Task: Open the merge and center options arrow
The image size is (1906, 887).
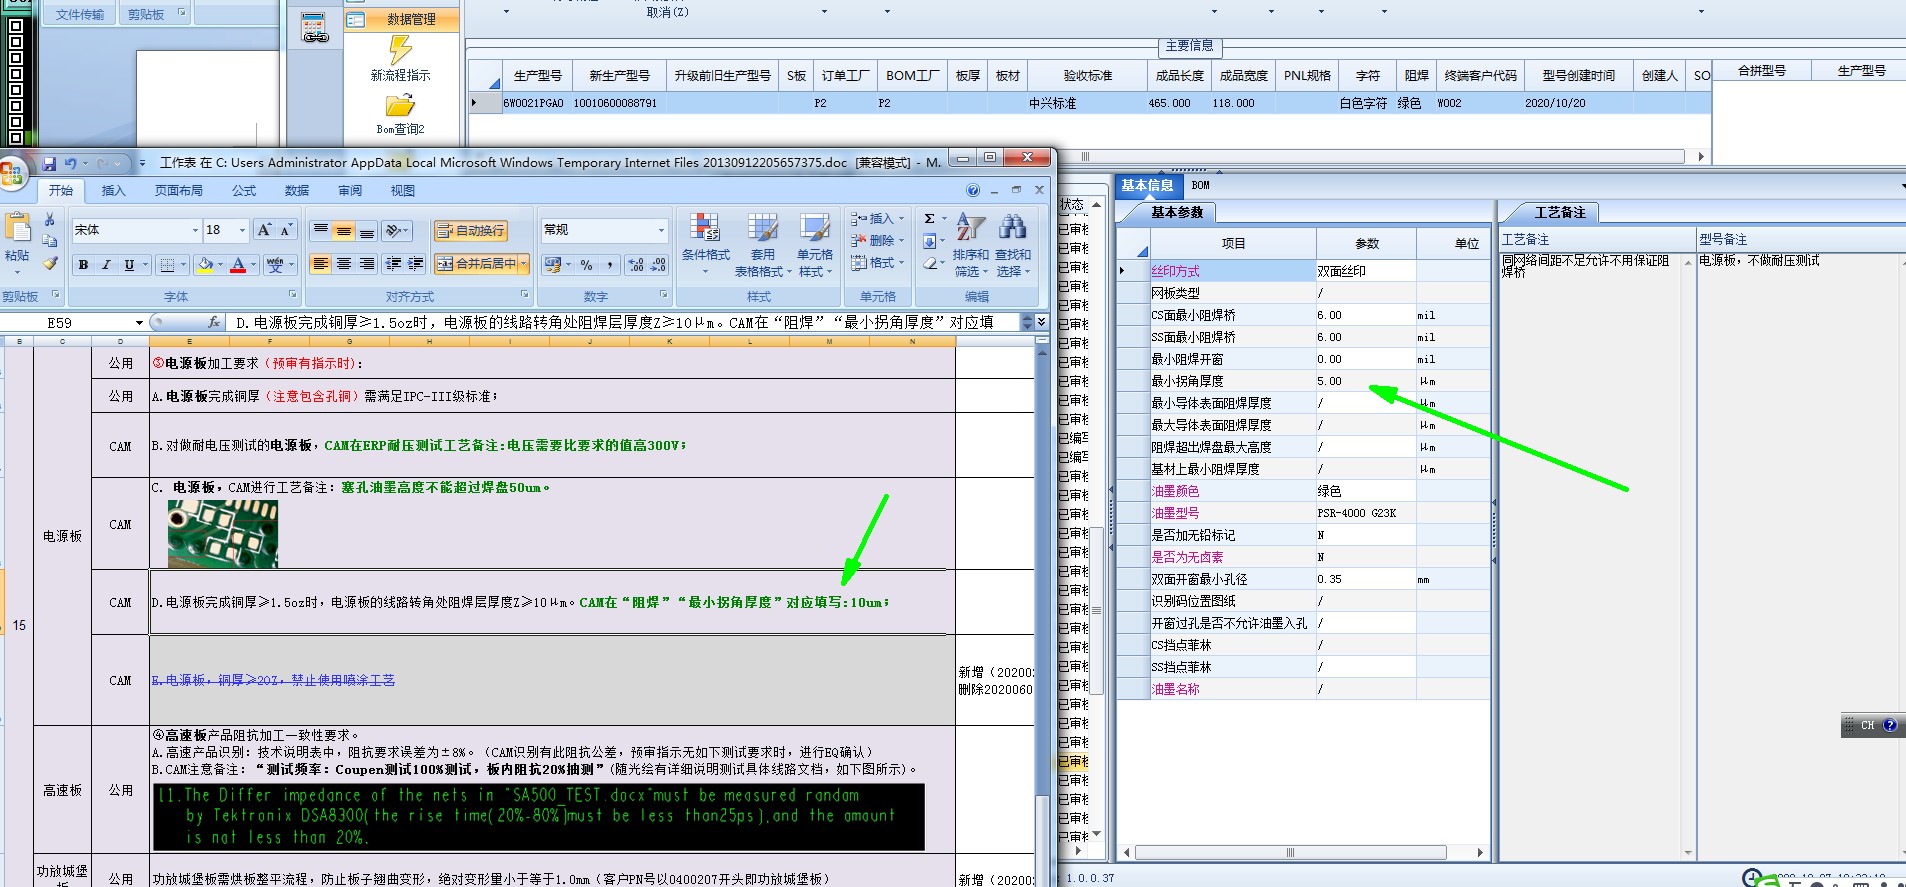Action: (x=522, y=264)
